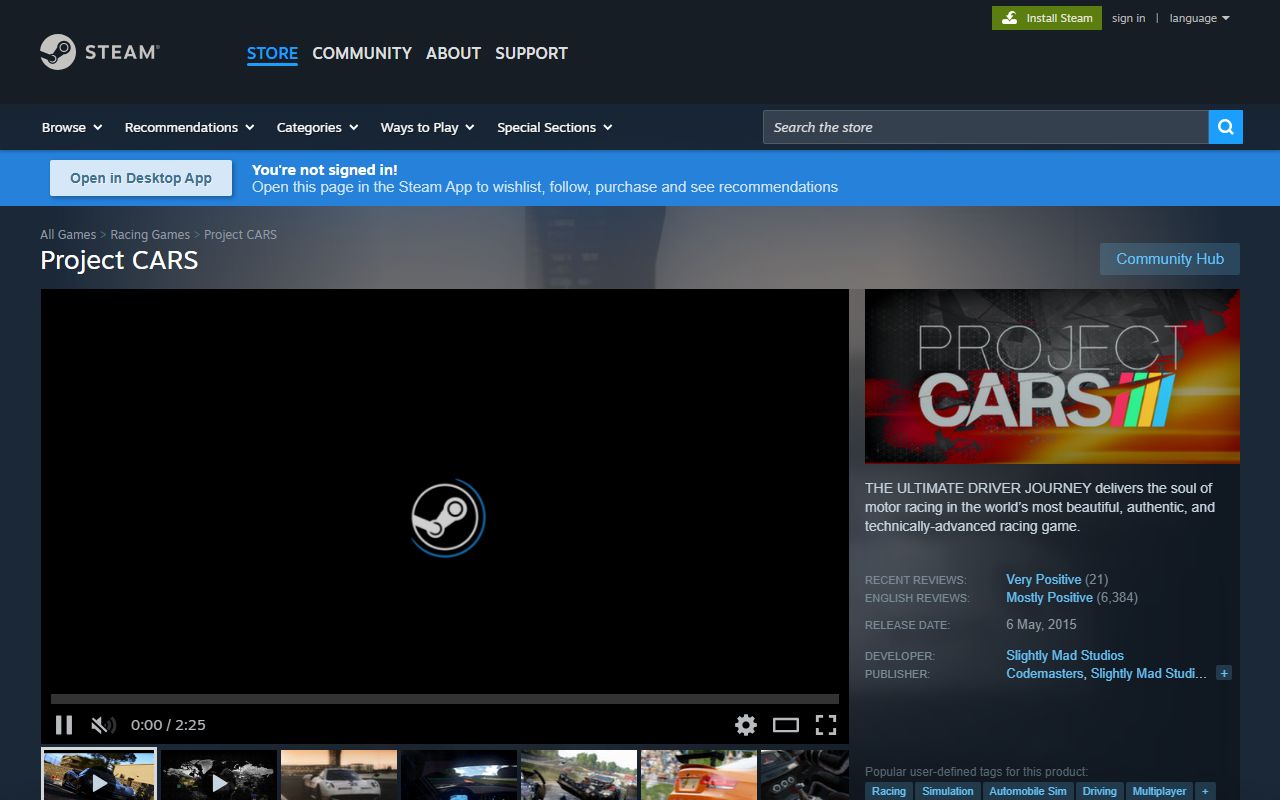Open the ABOUT tab
This screenshot has height=800, width=1280.
(x=453, y=53)
